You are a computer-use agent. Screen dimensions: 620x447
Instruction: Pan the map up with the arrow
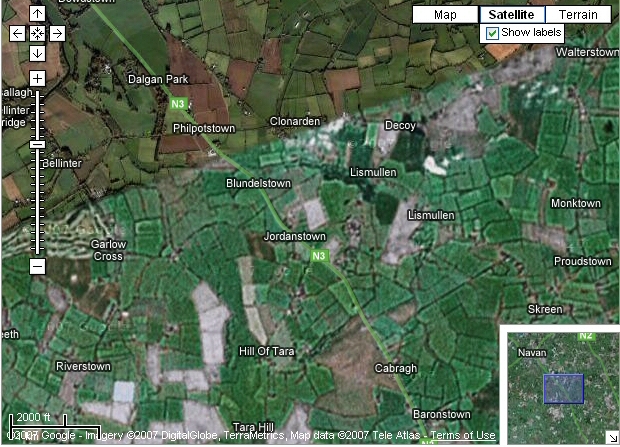click(x=37, y=14)
